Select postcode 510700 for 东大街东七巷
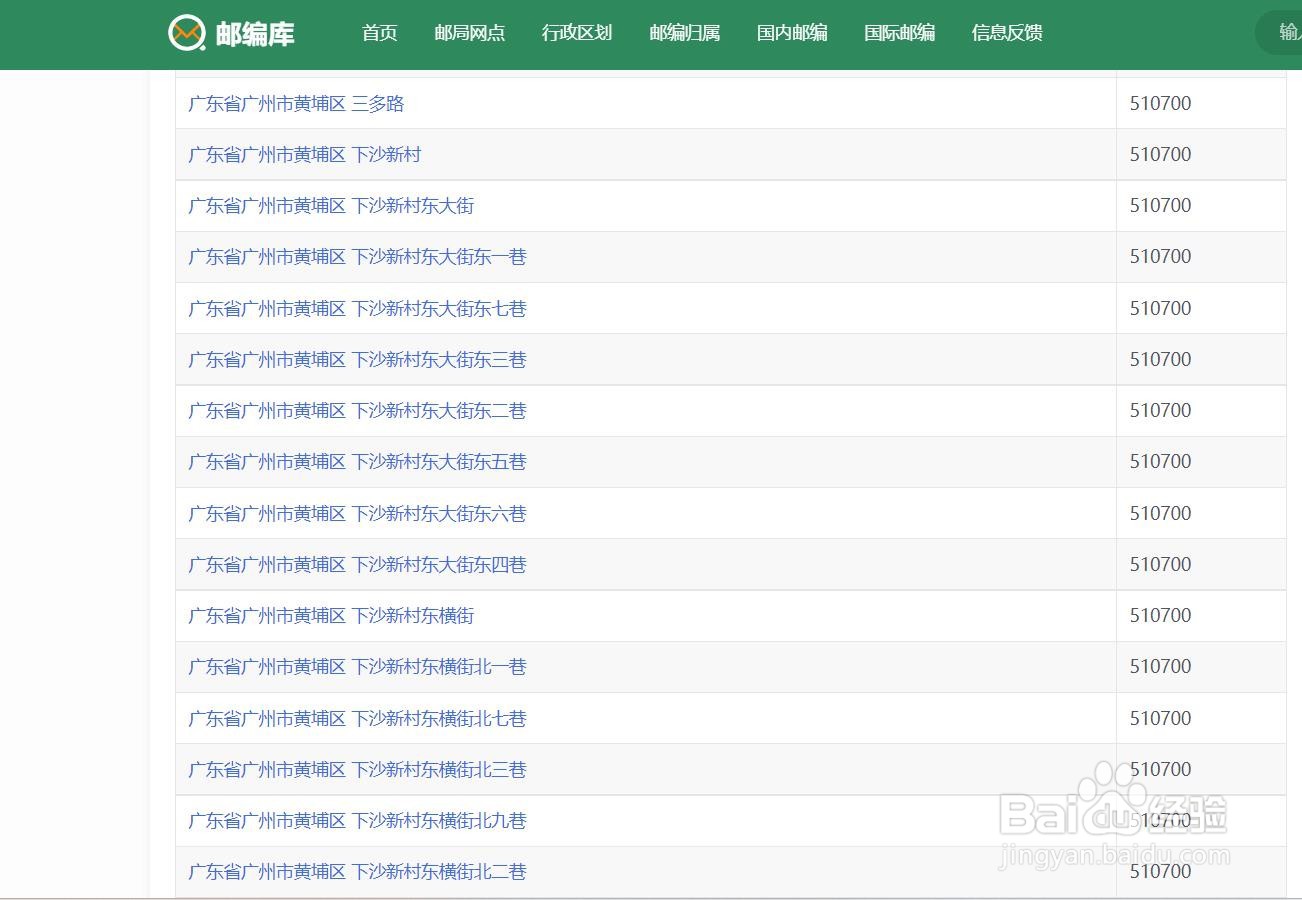This screenshot has height=900, width=1302. [1160, 308]
